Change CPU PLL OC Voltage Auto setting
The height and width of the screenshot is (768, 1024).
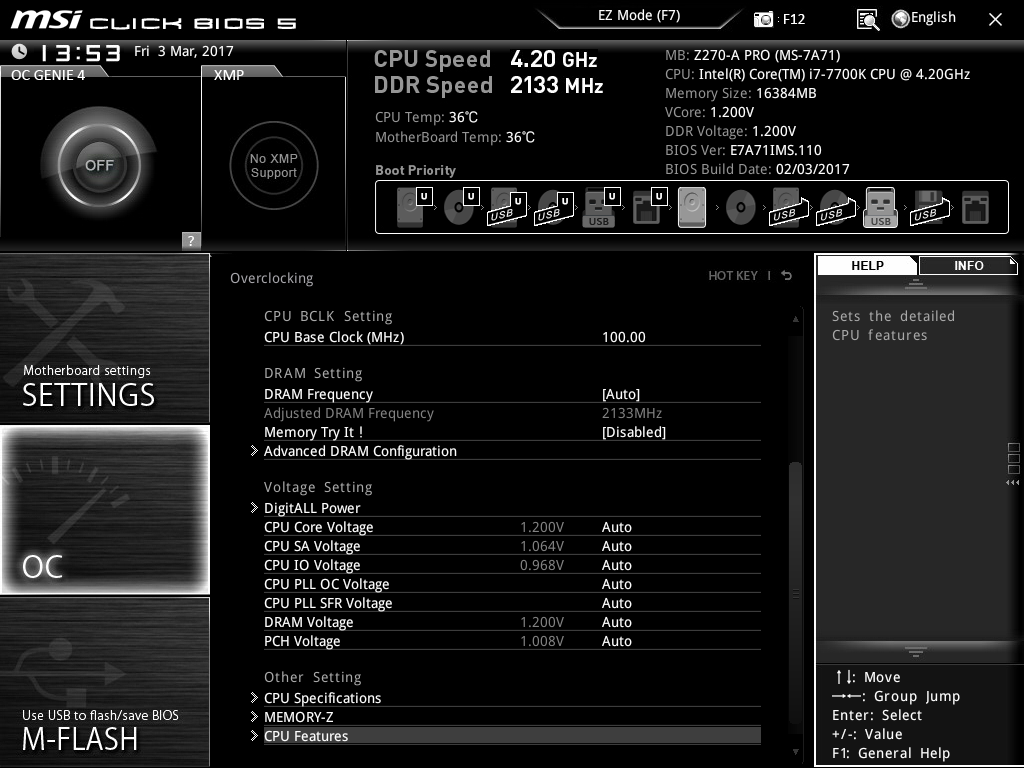(x=616, y=584)
